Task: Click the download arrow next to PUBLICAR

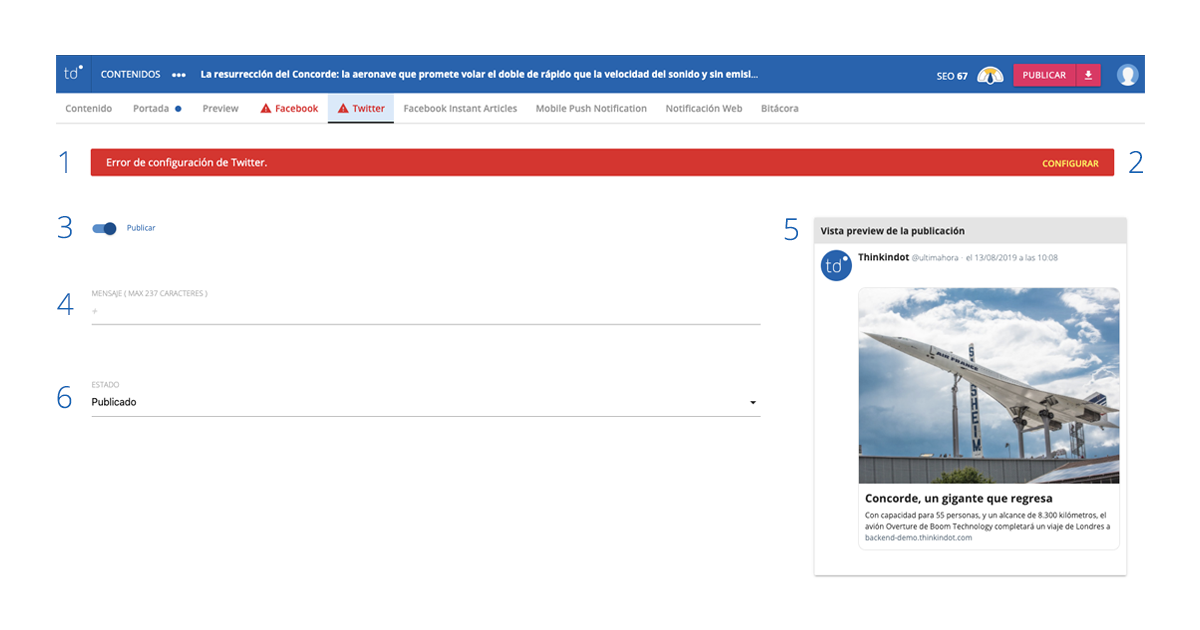Action: click(x=1089, y=75)
